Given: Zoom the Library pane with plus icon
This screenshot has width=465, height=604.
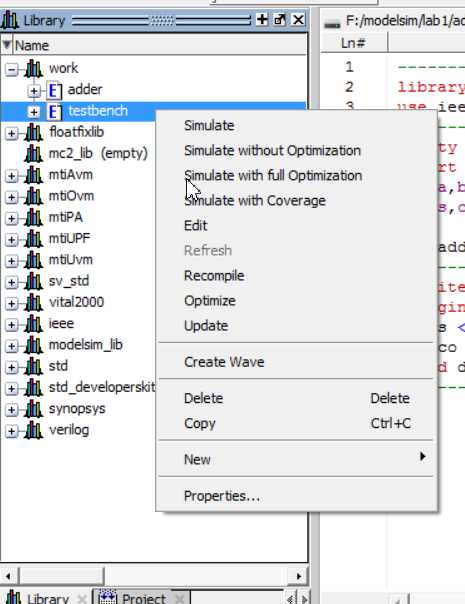Looking at the screenshot, I should [262, 19].
